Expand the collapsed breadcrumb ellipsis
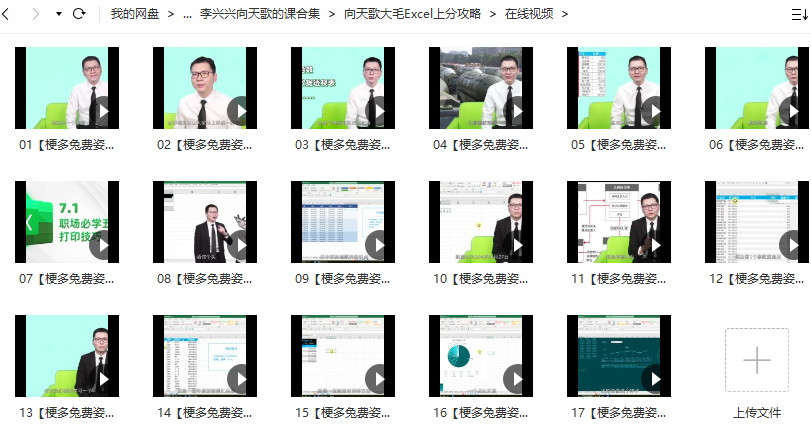Image resolution: width=811 pixels, height=434 pixels. pyautogui.click(x=188, y=14)
